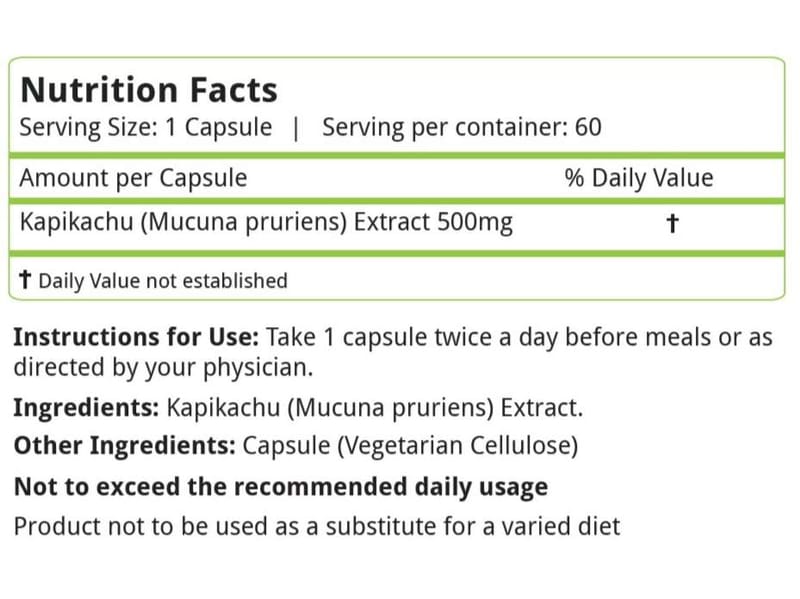Click Product not to be used as substitute line
The height and width of the screenshot is (599, 800).
click(317, 526)
